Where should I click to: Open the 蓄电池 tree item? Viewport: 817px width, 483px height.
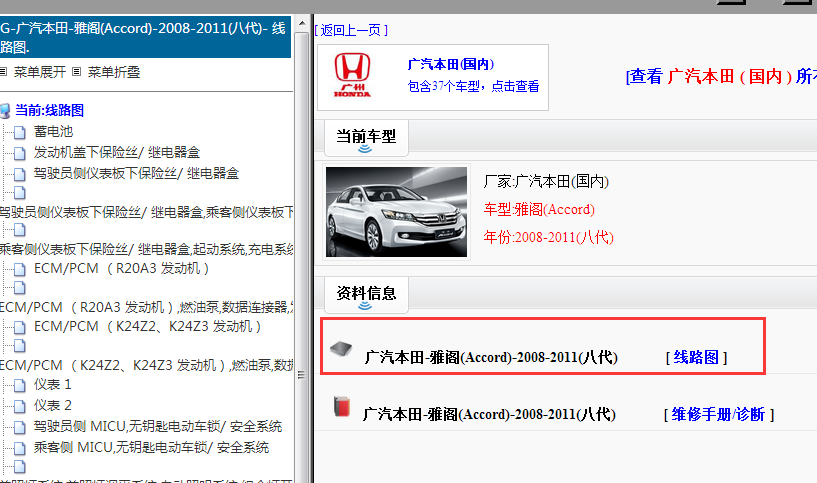[53, 131]
